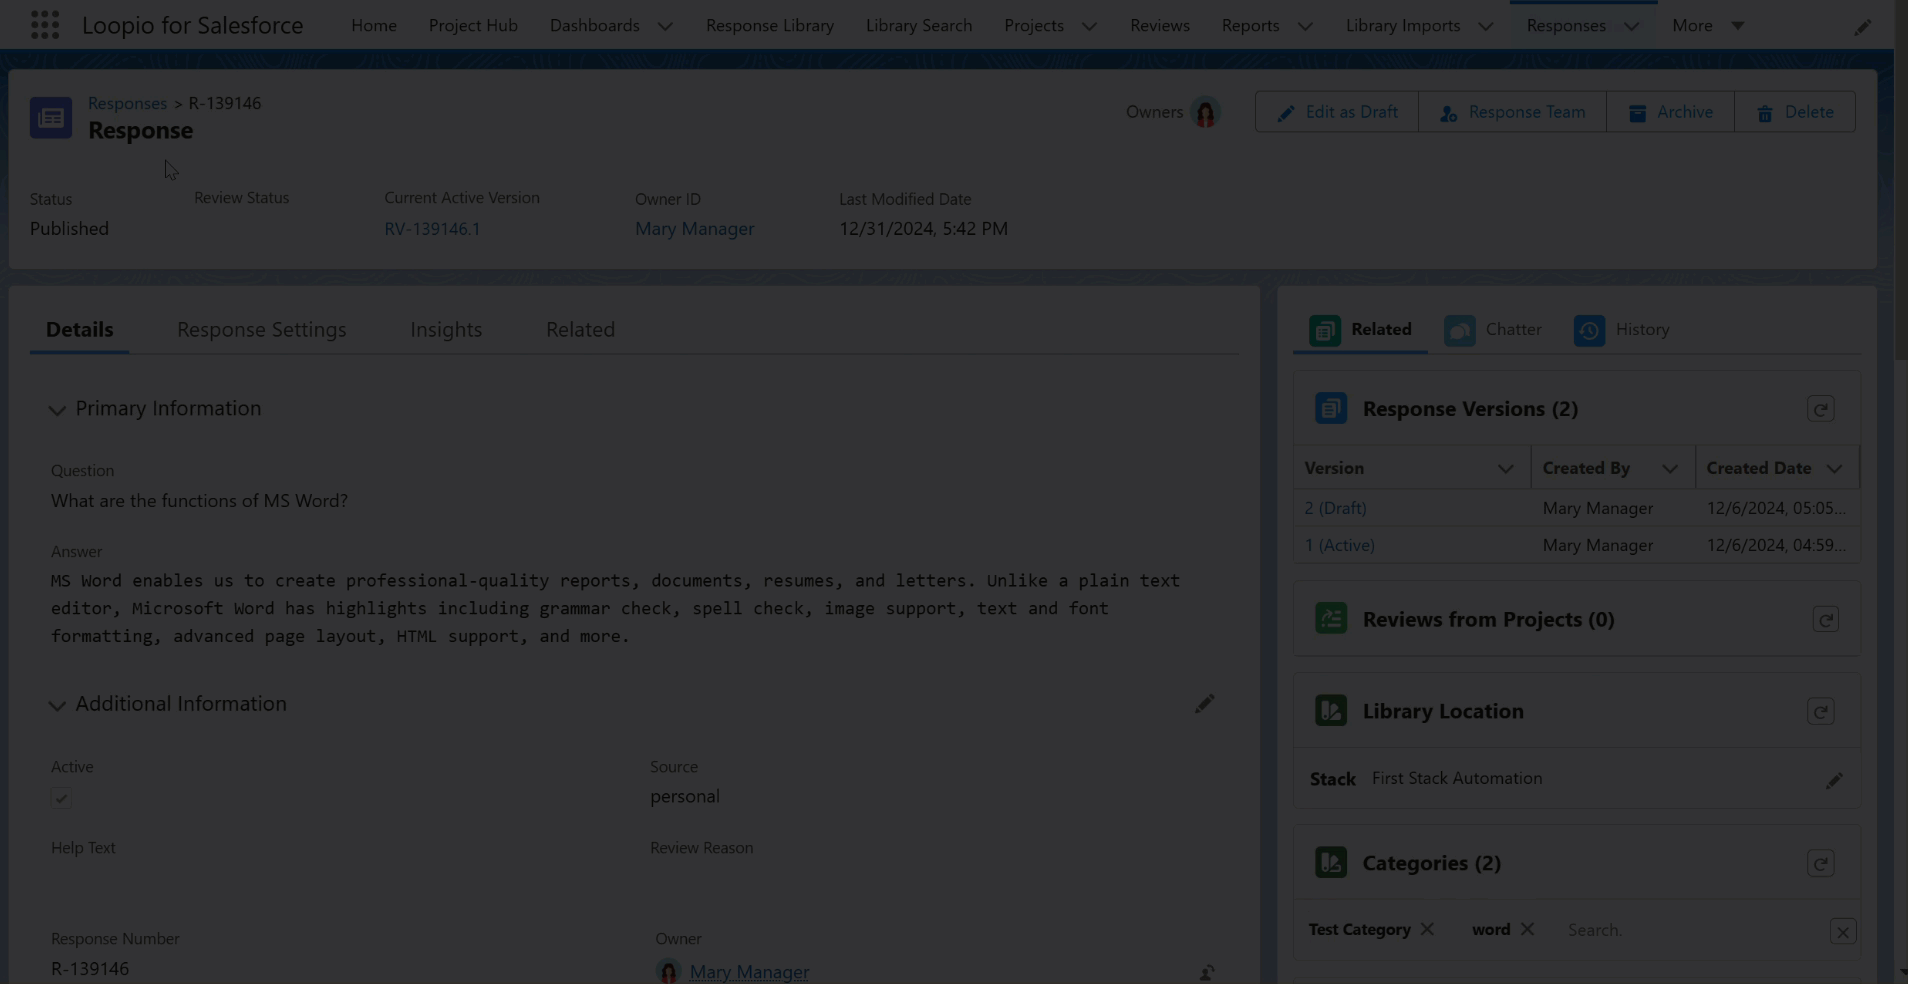This screenshot has width=1908, height=984.
Task: Collapse the Additional Information section
Action: pos(57,705)
